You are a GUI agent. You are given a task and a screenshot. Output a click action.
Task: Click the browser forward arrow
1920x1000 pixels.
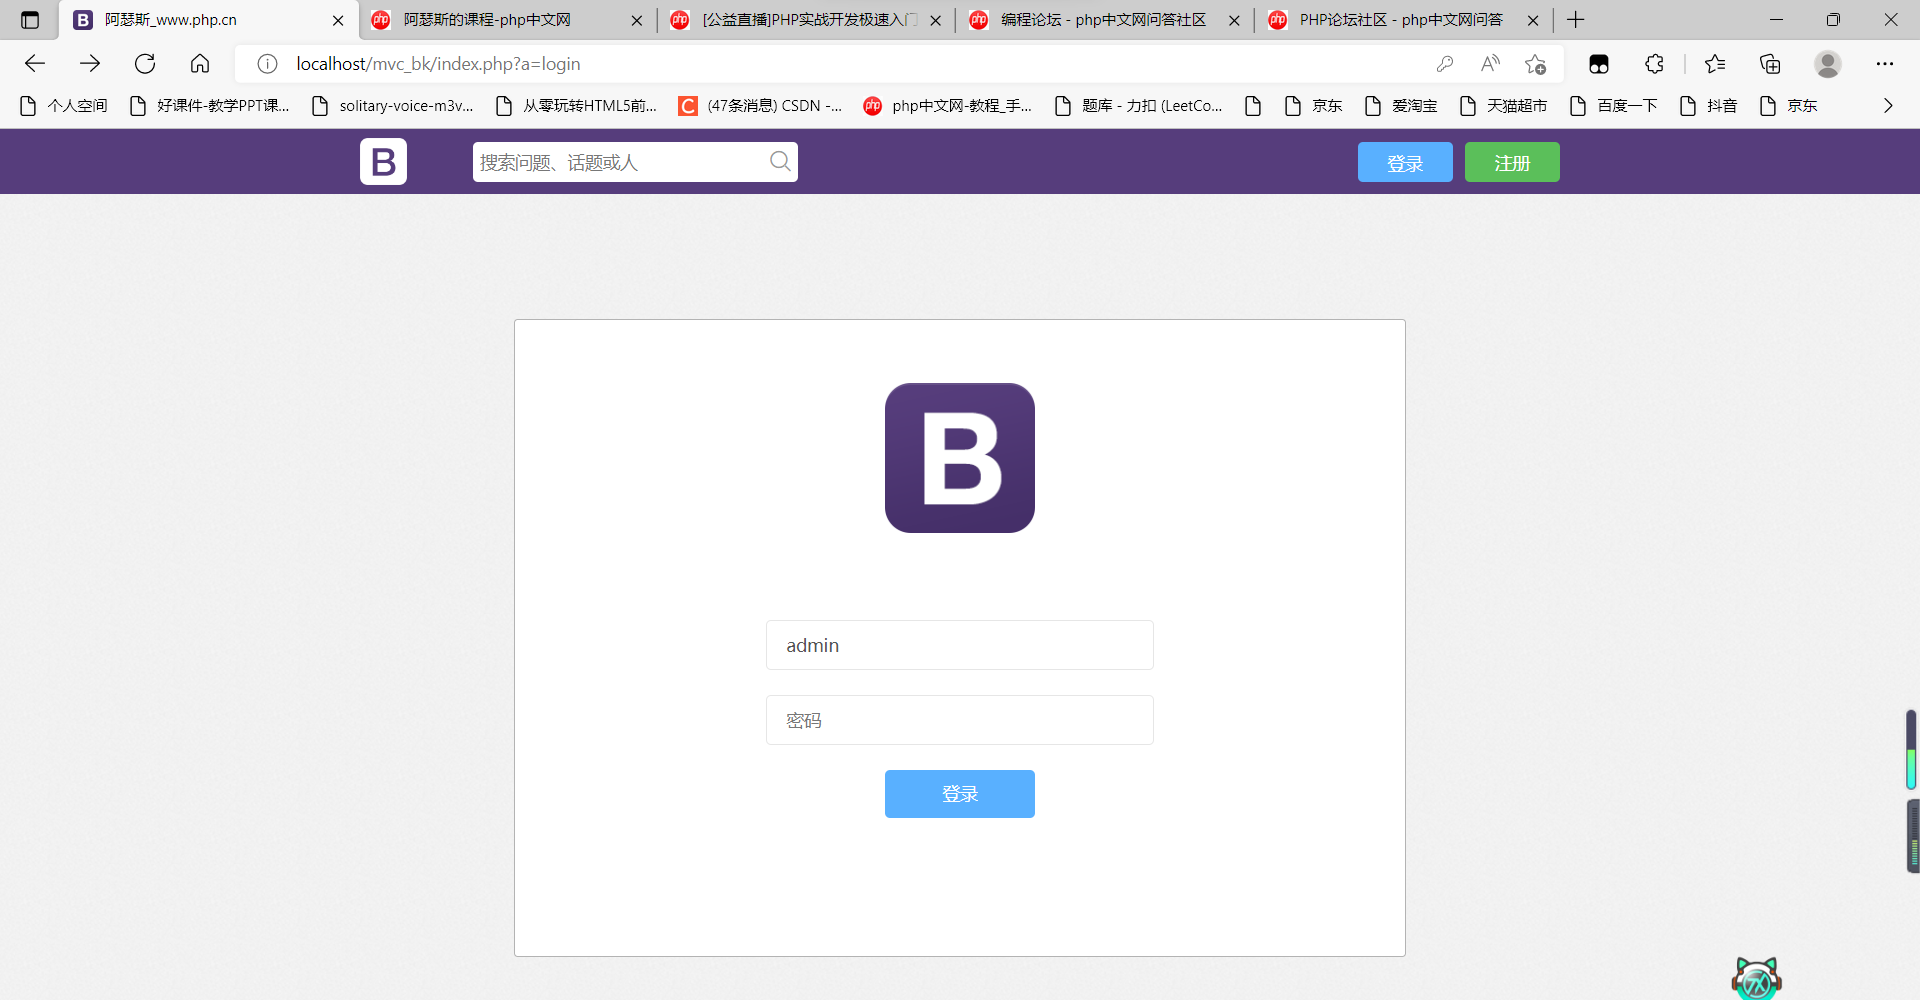pyautogui.click(x=90, y=64)
